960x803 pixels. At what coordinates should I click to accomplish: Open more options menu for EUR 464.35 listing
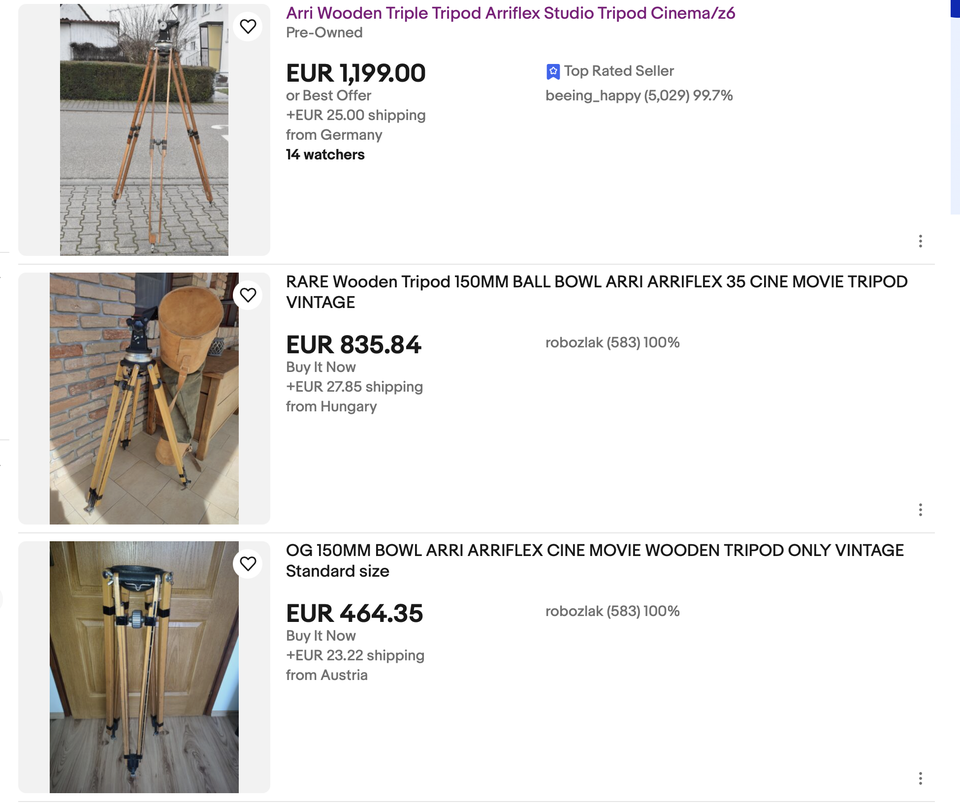(x=920, y=778)
